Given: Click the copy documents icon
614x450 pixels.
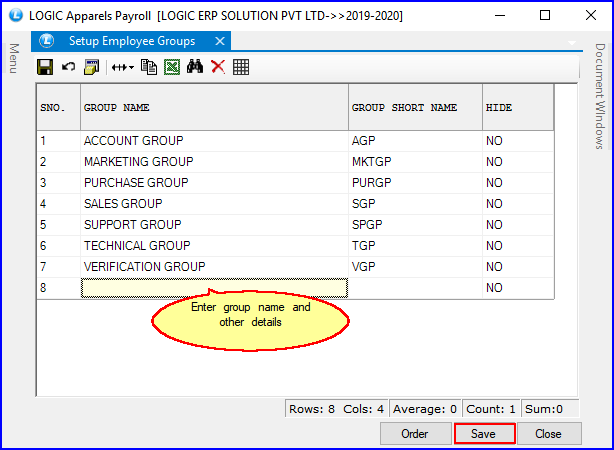Looking at the screenshot, I should coord(149,67).
